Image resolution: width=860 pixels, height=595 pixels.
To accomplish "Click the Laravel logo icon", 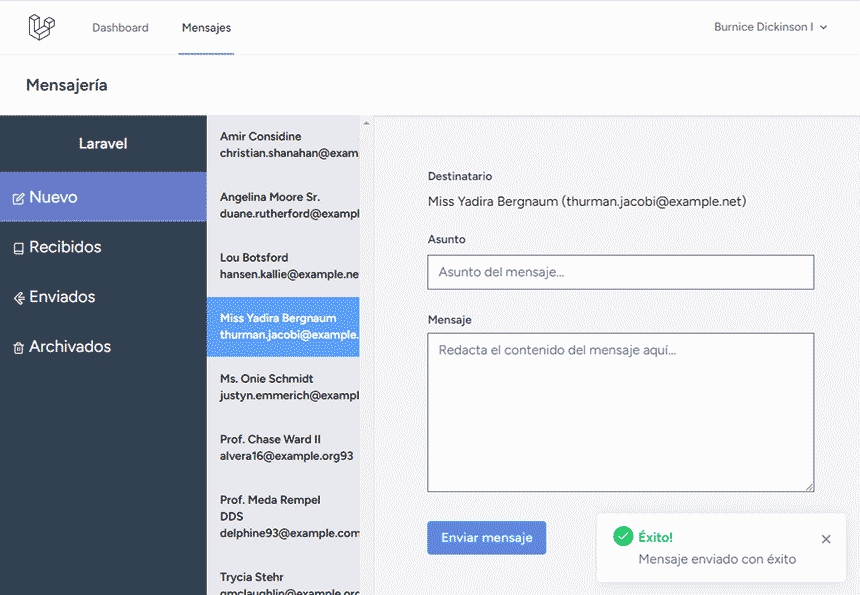I will pos(42,27).
